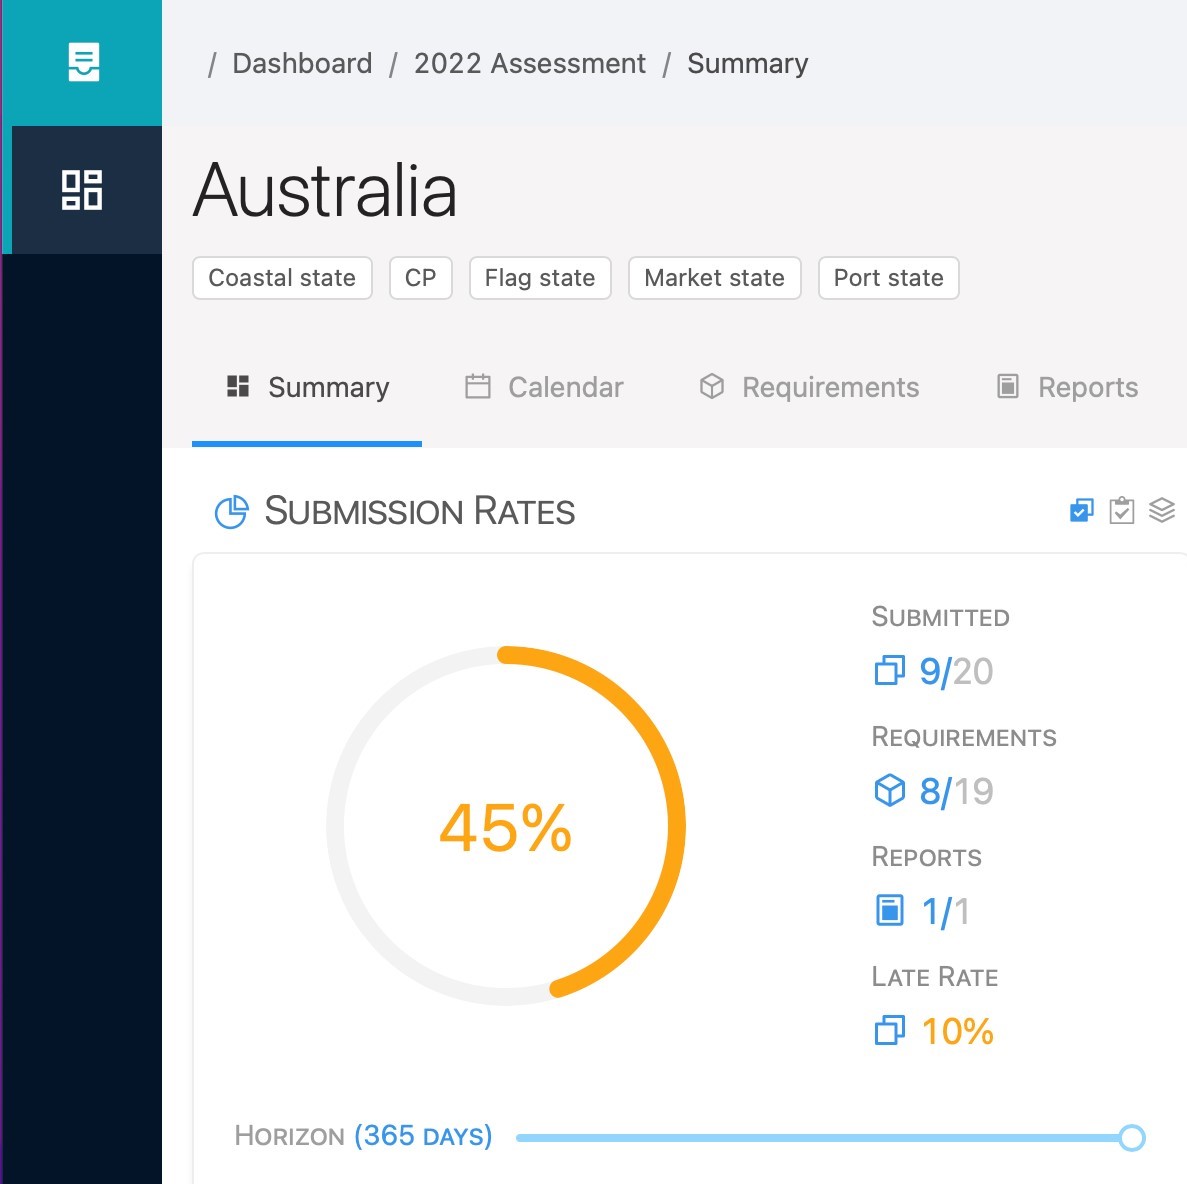This screenshot has width=1187, height=1184.
Task: Open the Requirements tab
Action: click(808, 387)
